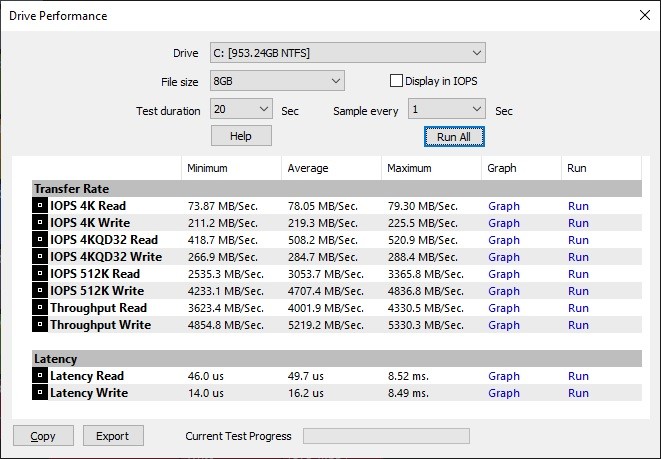Run the Latency Write test
The width and height of the screenshot is (661, 459).
click(x=578, y=393)
